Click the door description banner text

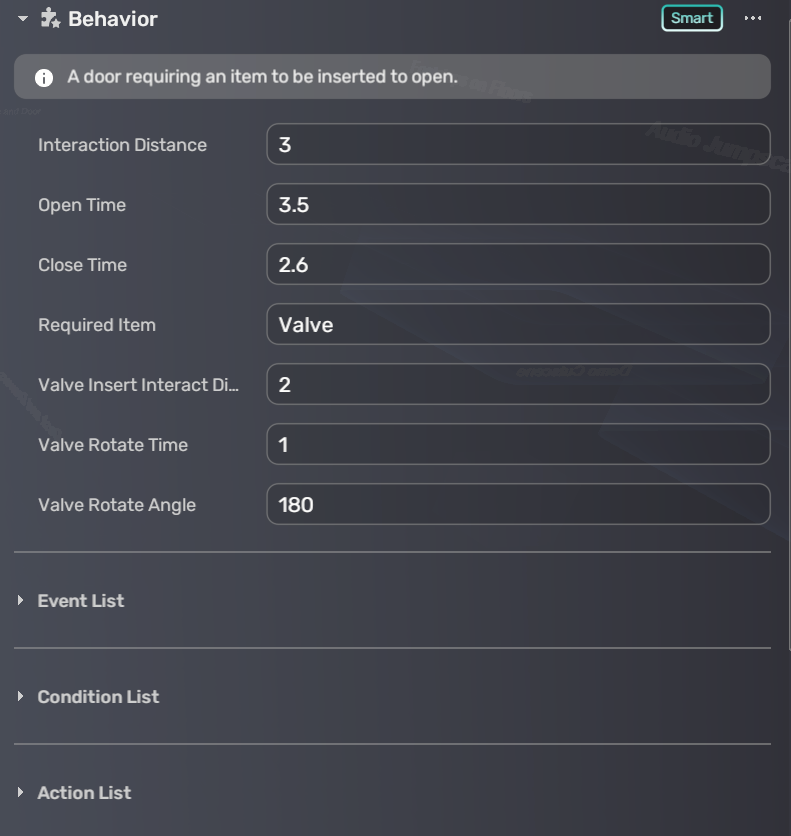tap(262, 77)
